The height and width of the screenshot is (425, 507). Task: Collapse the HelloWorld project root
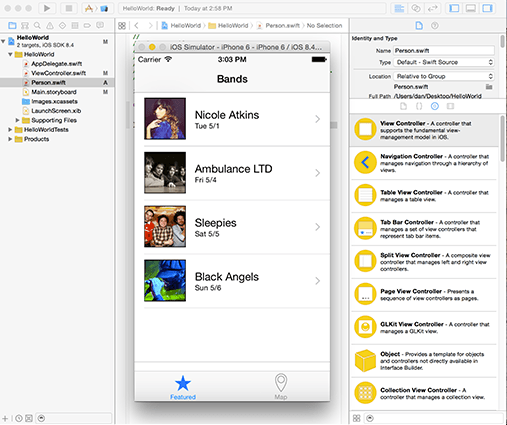pyautogui.click(x=3, y=41)
